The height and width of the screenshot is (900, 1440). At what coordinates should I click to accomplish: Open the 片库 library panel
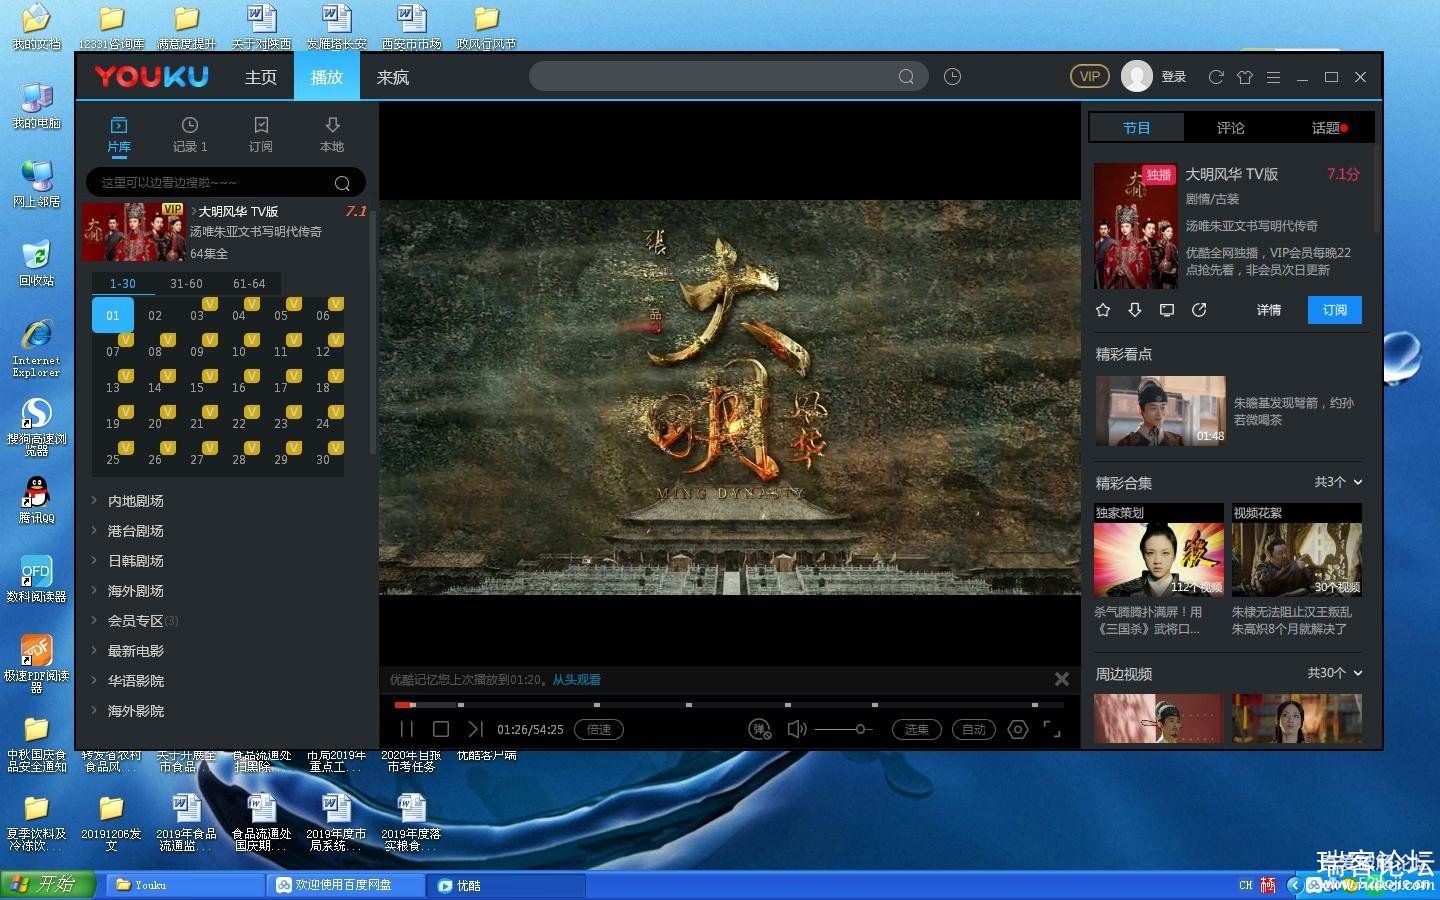coord(119,135)
